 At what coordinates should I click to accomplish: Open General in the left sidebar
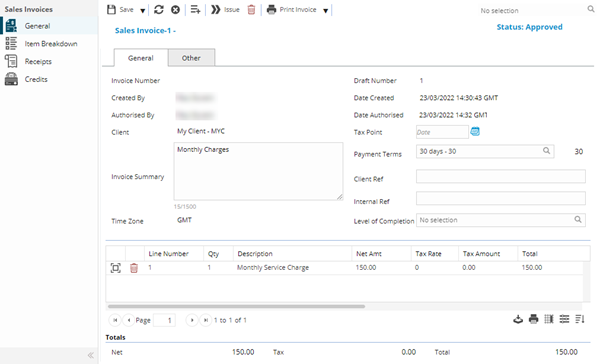click(x=38, y=26)
